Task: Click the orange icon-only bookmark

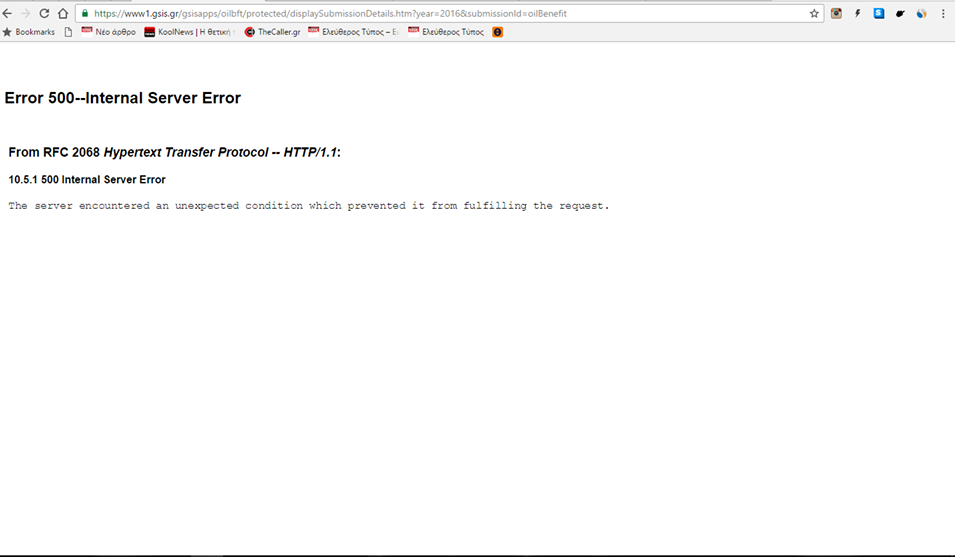Action: coord(498,32)
